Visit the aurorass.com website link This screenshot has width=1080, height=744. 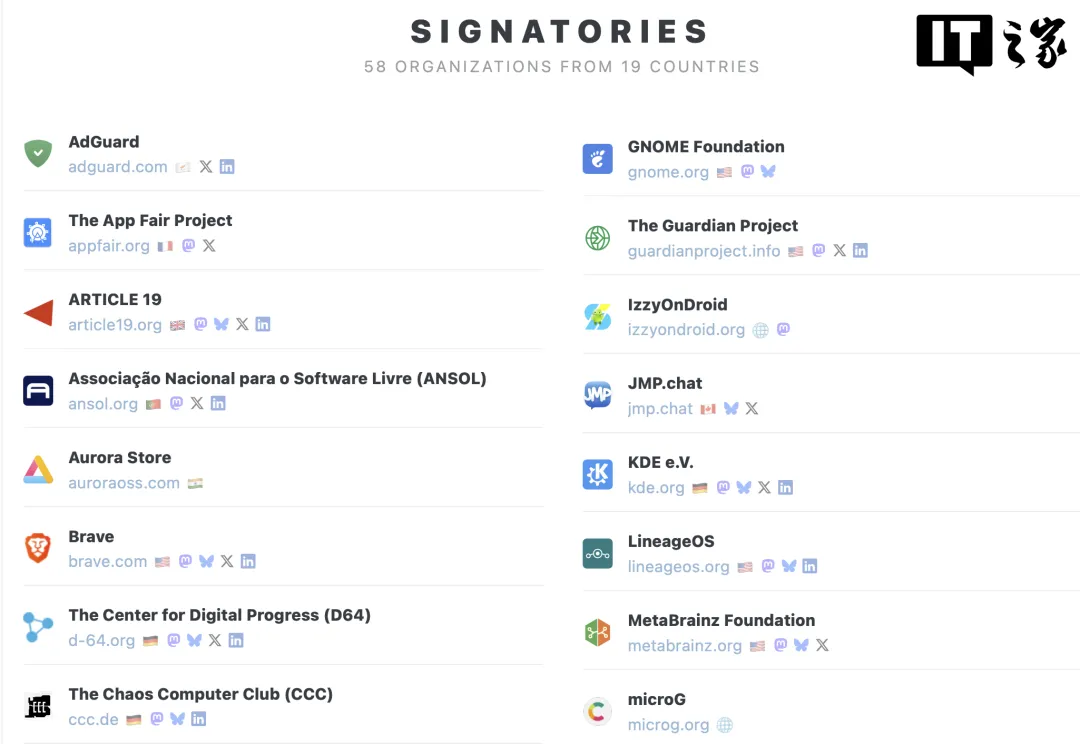(x=124, y=483)
